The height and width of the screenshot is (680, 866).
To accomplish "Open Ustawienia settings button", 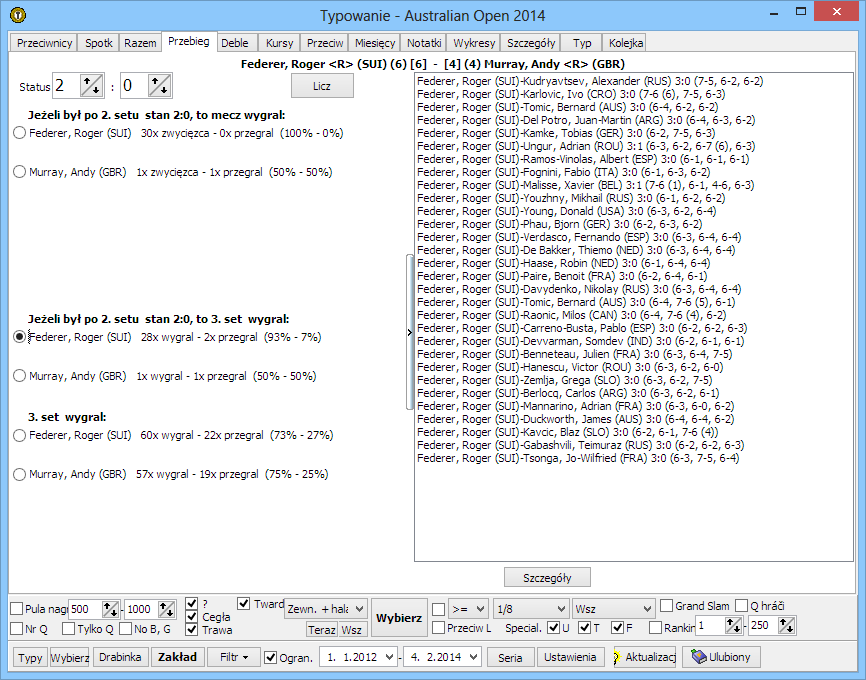I will pos(570,657).
